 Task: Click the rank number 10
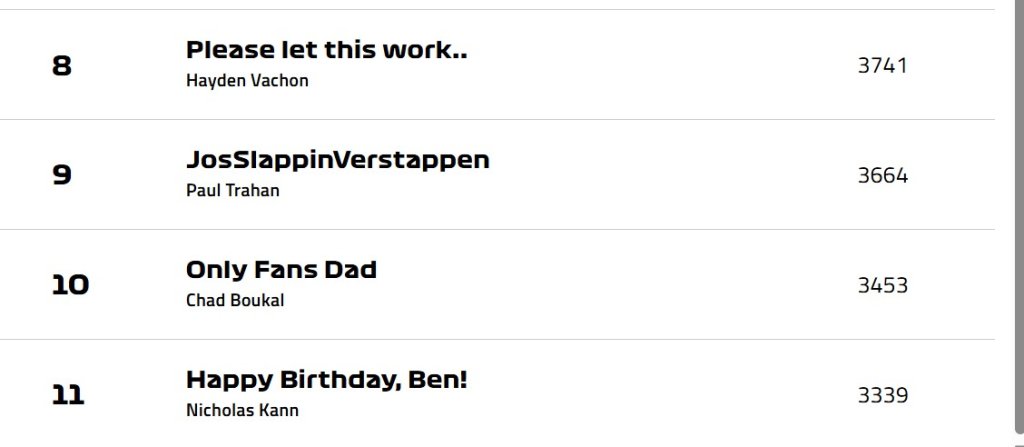click(70, 286)
